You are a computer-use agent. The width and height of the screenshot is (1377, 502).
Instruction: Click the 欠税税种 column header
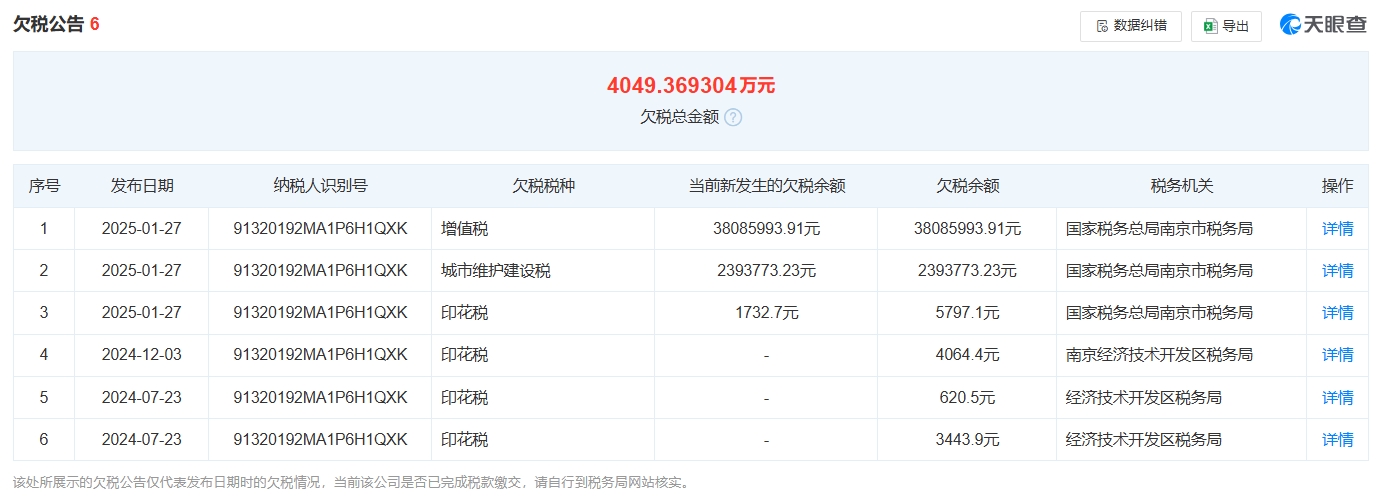click(x=544, y=186)
